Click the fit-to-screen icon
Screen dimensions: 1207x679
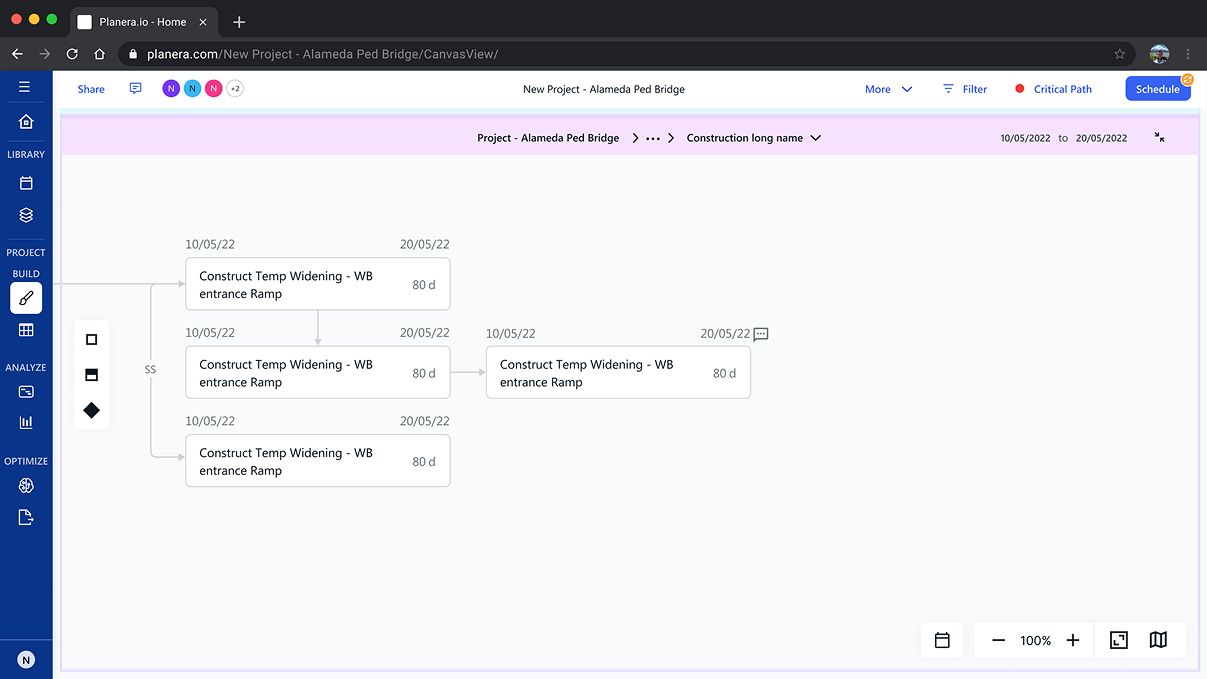pyautogui.click(x=1119, y=640)
